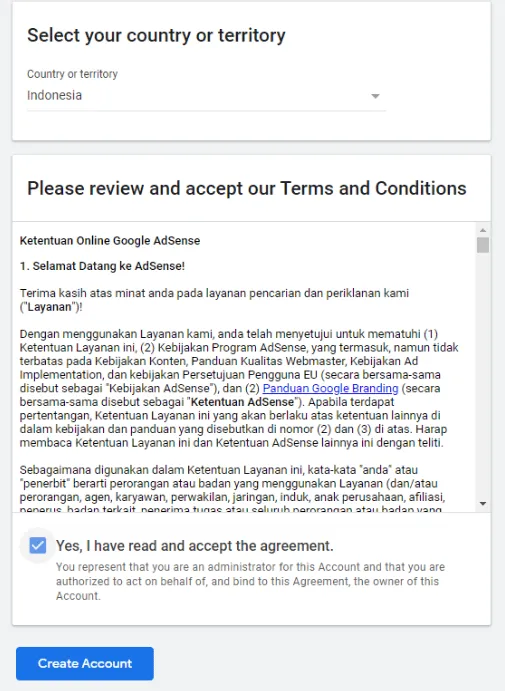The width and height of the screenshot is (505, 691).
Task: Click the 'Yes, I have read and accept the agreement.' label
Action: 194,546
